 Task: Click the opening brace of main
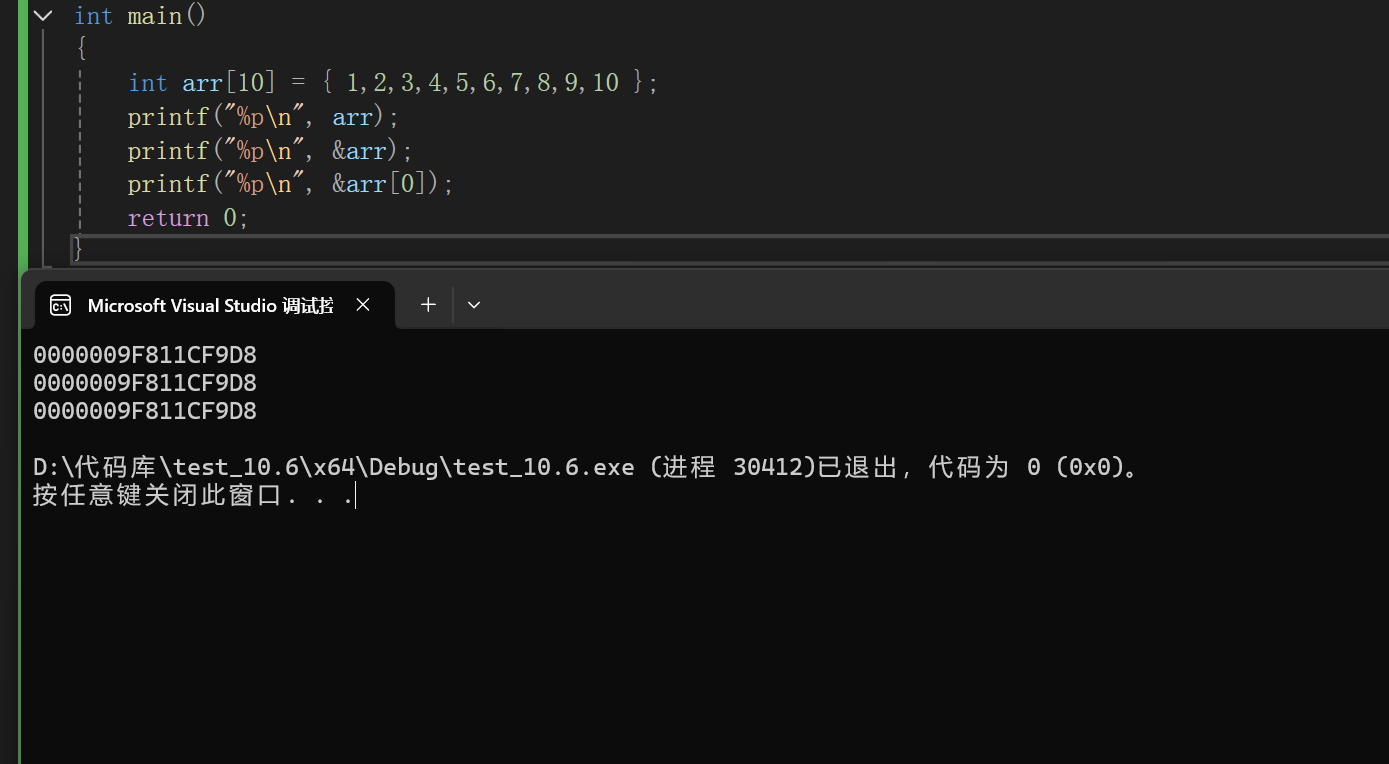(81, 49)
